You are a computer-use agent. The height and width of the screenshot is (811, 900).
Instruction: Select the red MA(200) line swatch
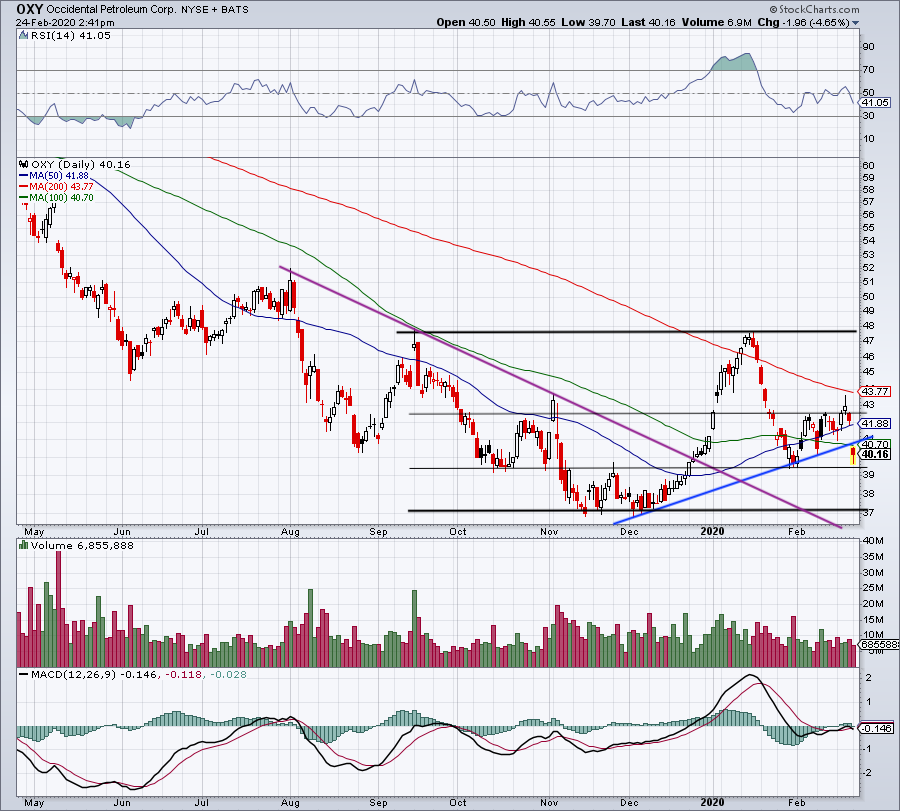coord(24,187)
